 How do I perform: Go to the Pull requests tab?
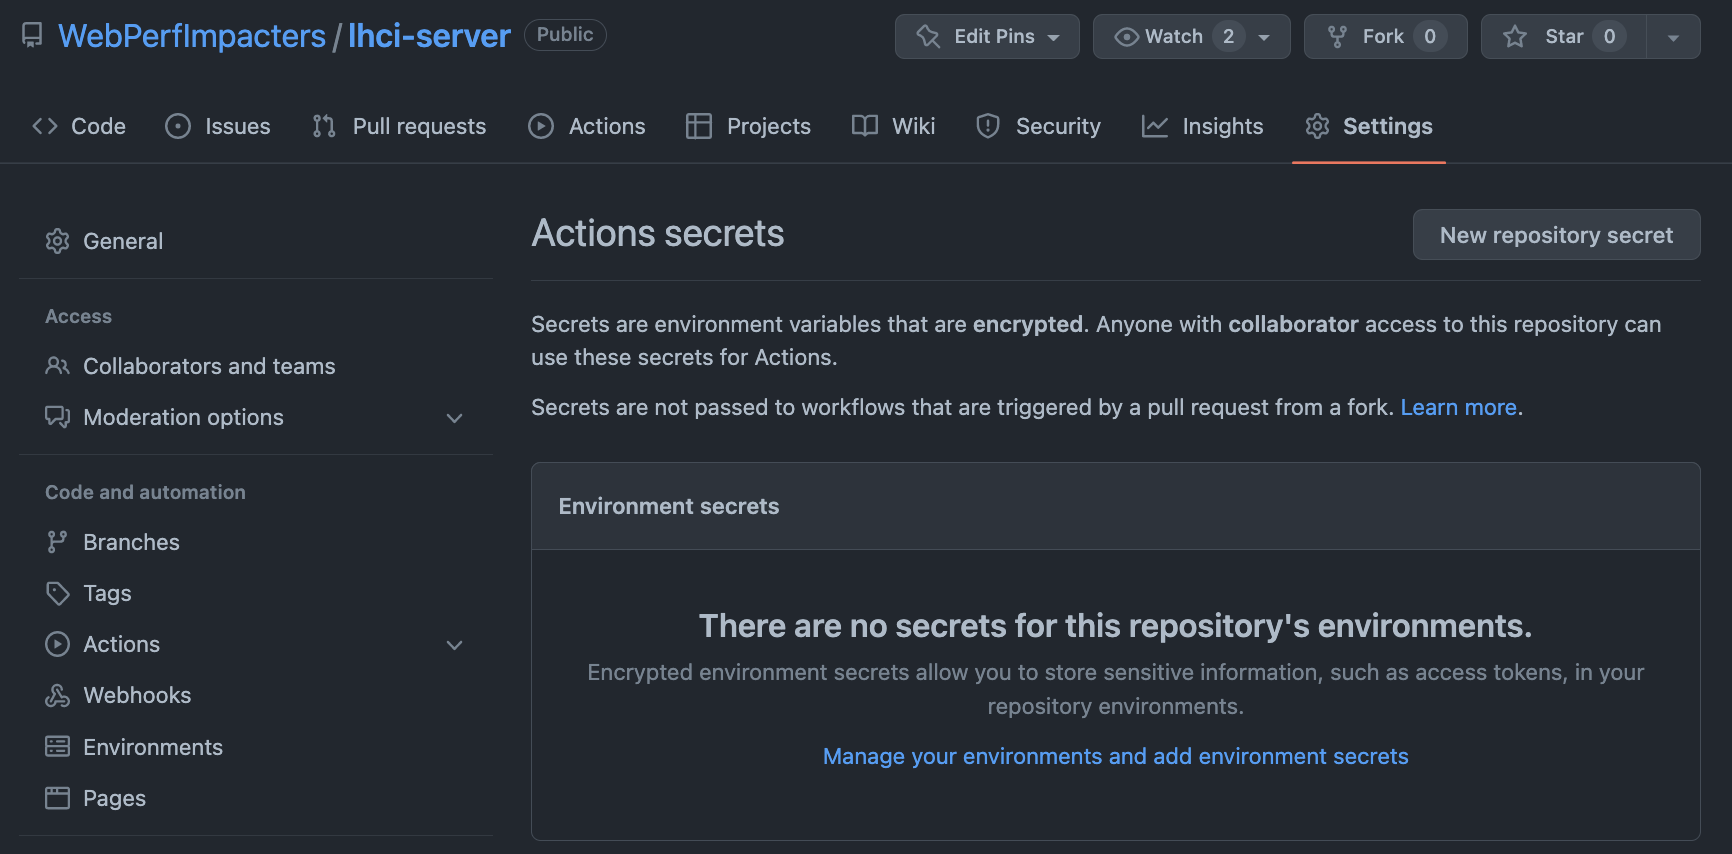click(399, 126)
